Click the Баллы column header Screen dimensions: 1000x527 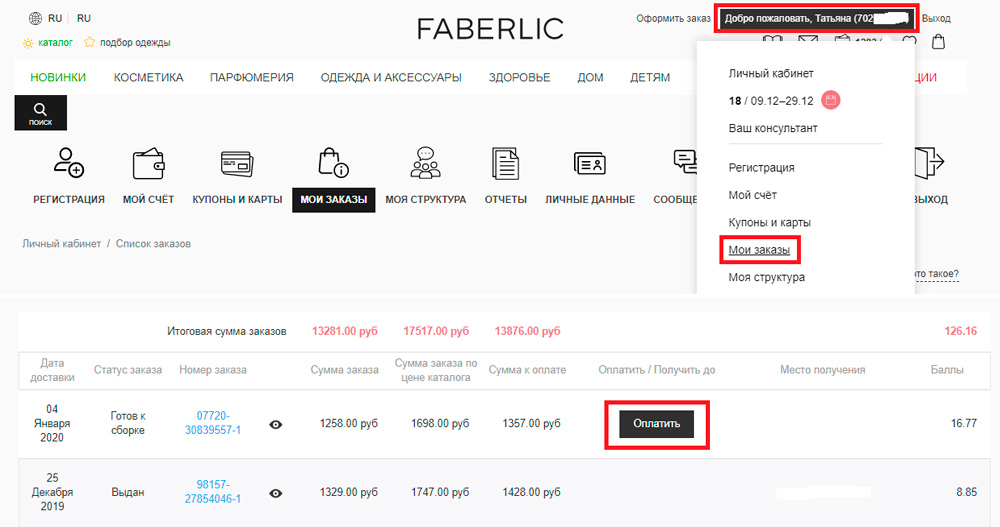pyautogui.click(x=947, y=370)
